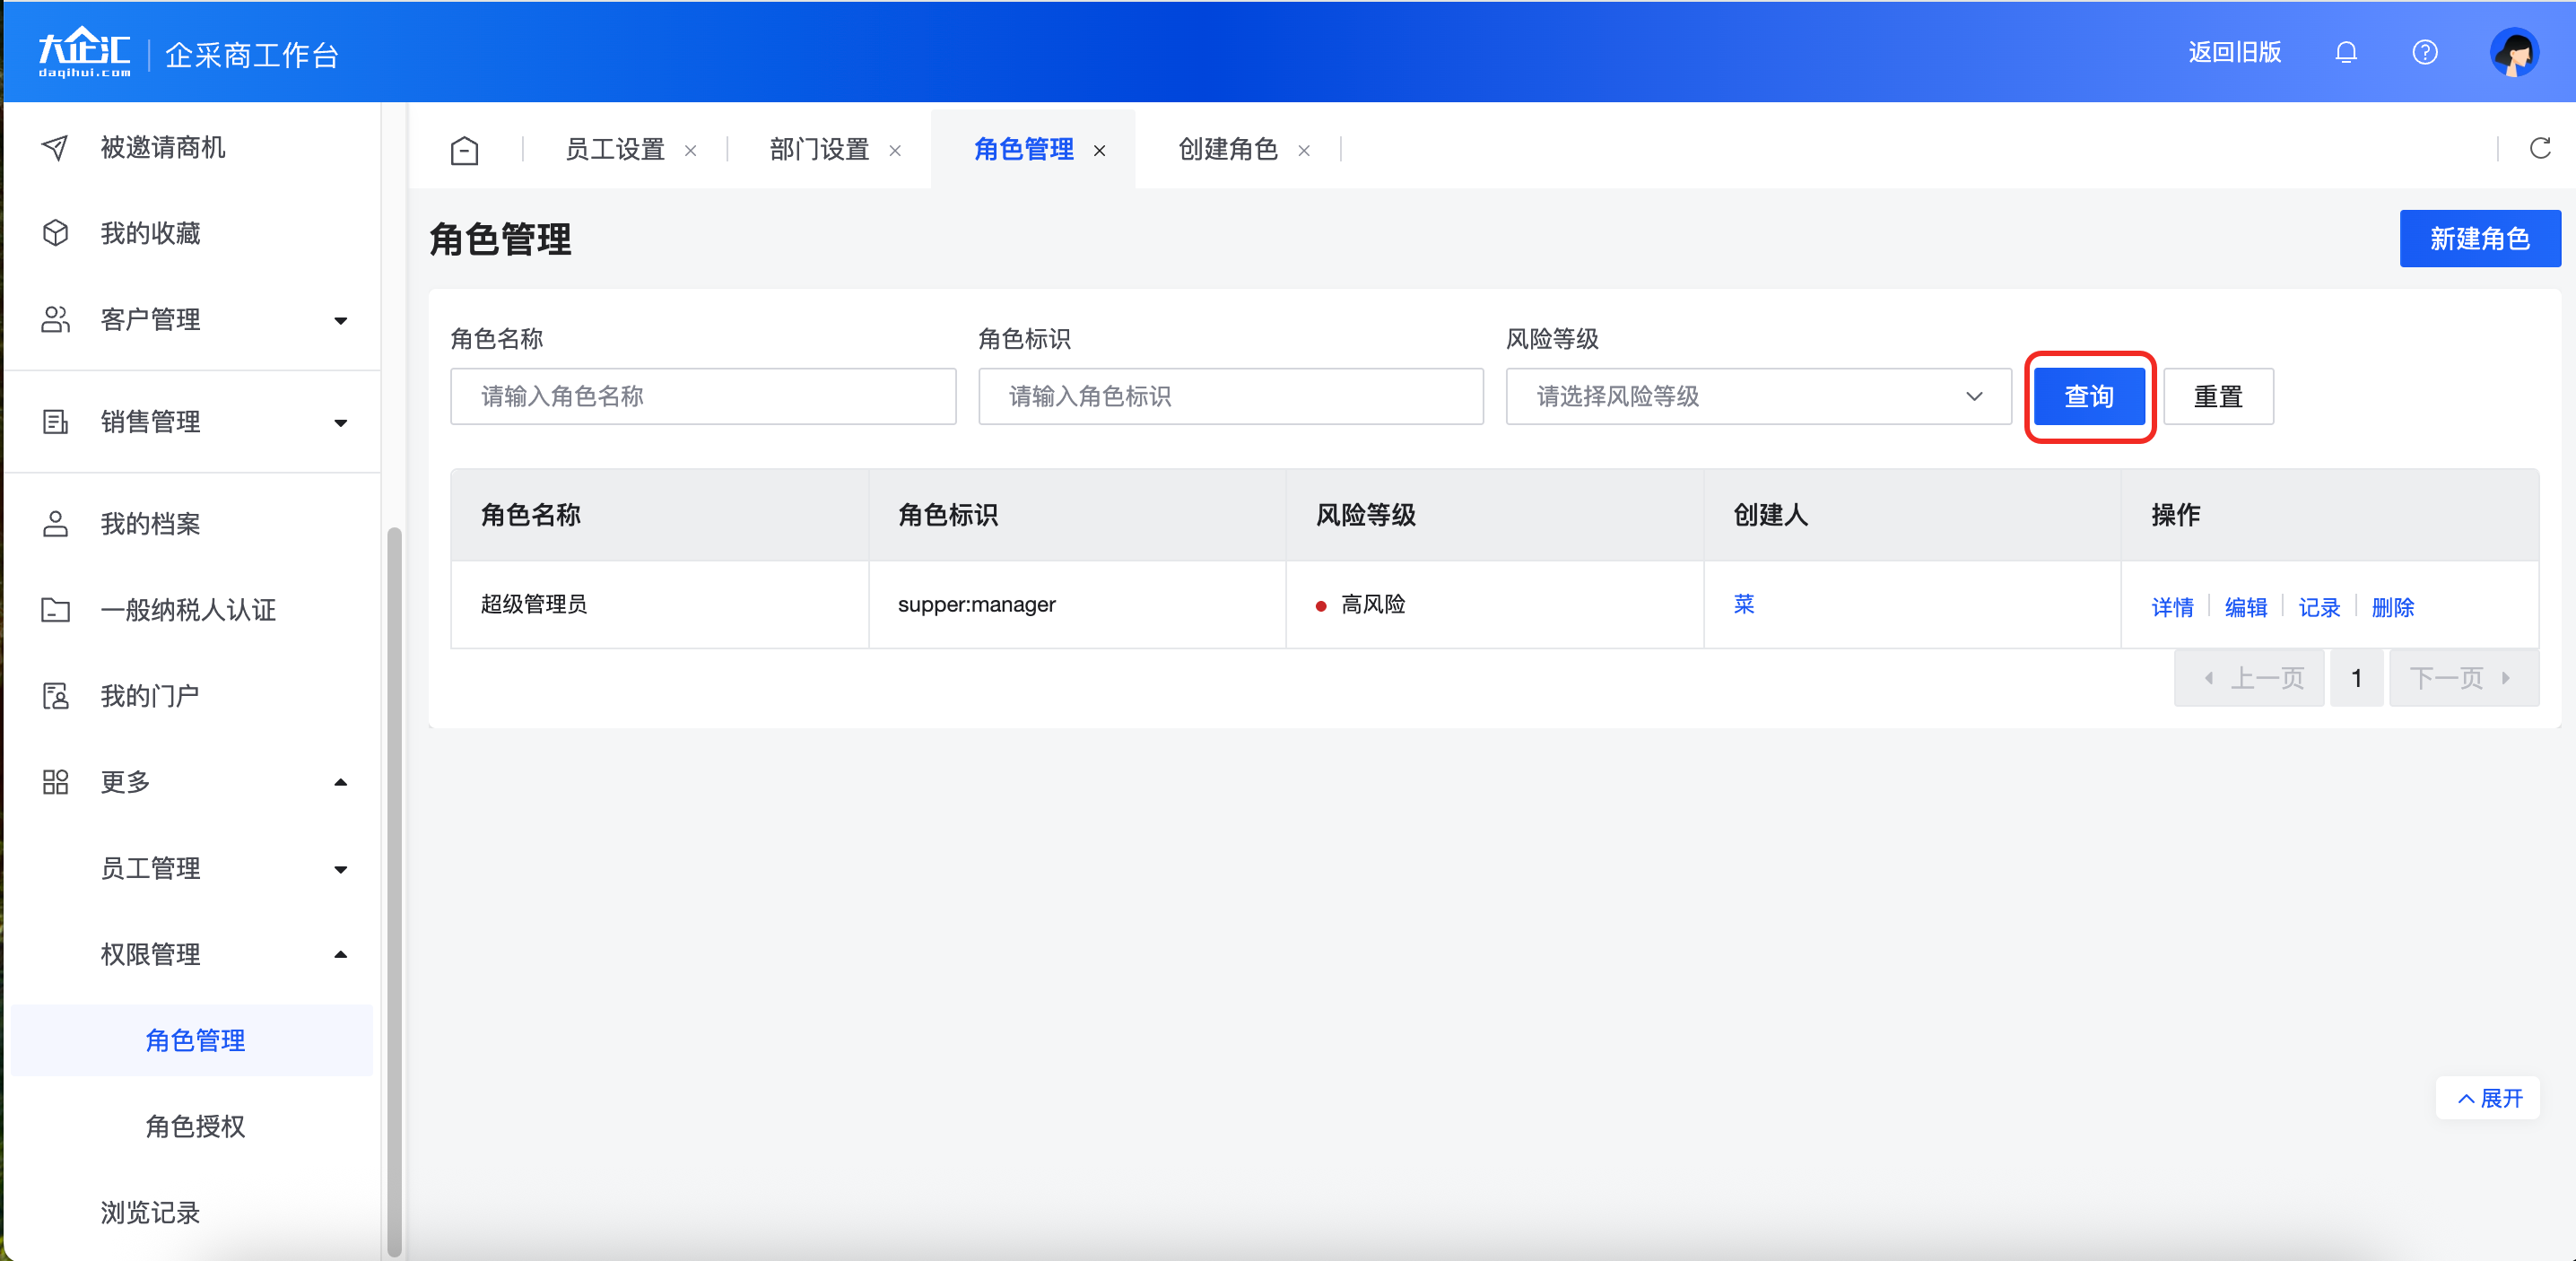Click the 请输入角色名称 input field
Viewport: 2576px width, 1261px height.
pyautogui.click(x=702, y=396)
